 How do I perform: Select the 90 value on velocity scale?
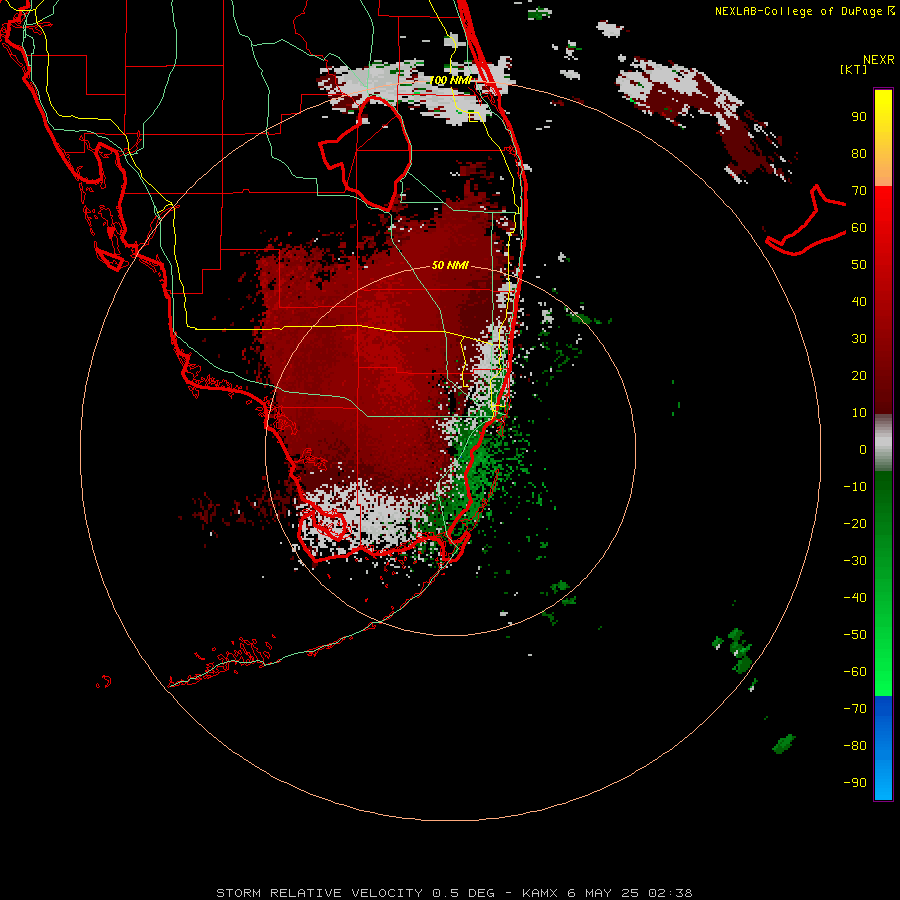click(859, 117)
